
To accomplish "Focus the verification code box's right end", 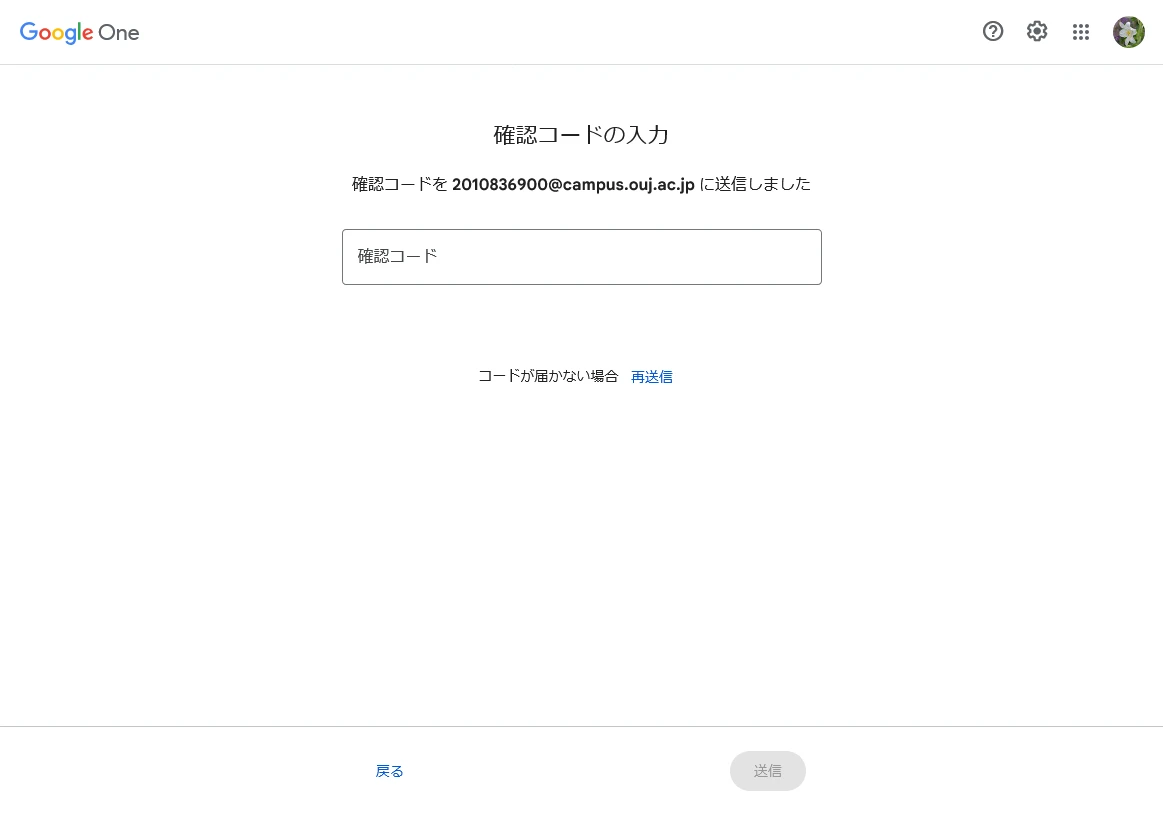I will point(800,257).
